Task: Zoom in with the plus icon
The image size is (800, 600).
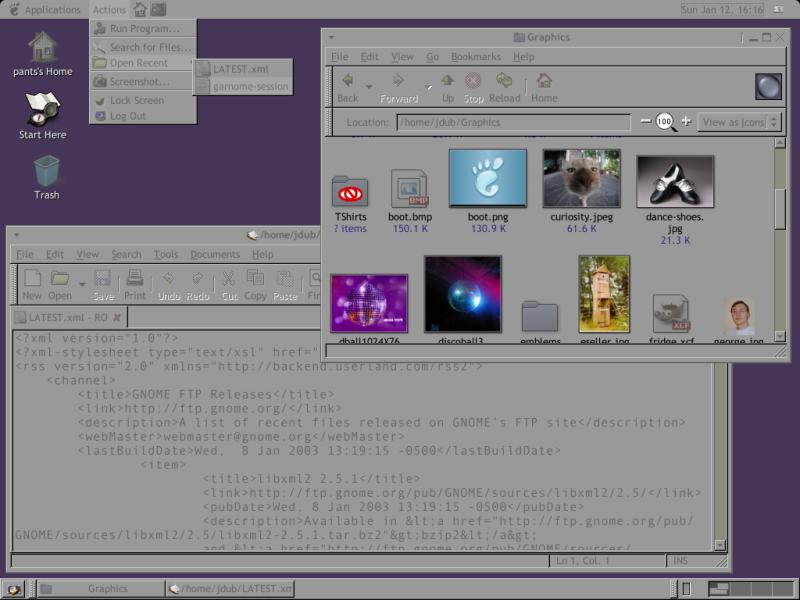Action: coord(686,122)
